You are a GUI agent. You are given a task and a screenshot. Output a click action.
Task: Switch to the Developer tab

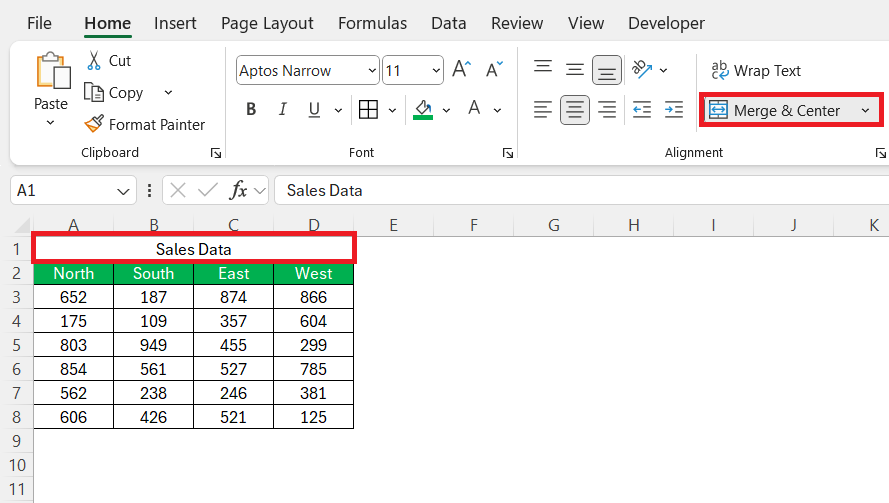click(x=666, y=23)
